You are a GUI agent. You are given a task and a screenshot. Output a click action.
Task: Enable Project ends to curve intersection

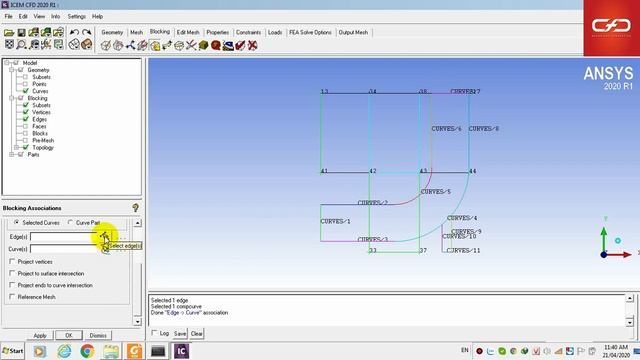(12, 285)
